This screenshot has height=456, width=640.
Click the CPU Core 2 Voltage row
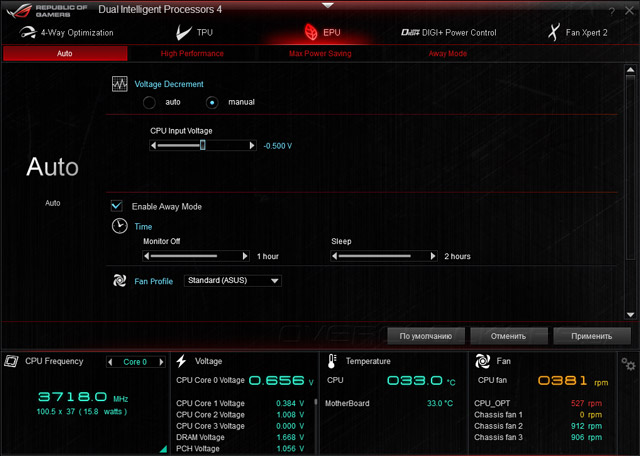[240, 415]
